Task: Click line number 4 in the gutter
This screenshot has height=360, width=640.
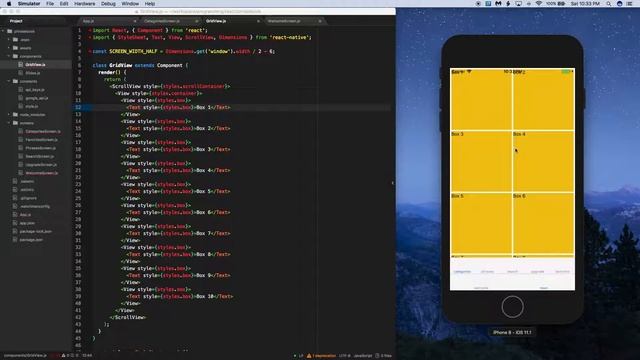Action: click(x=80, y=51)
